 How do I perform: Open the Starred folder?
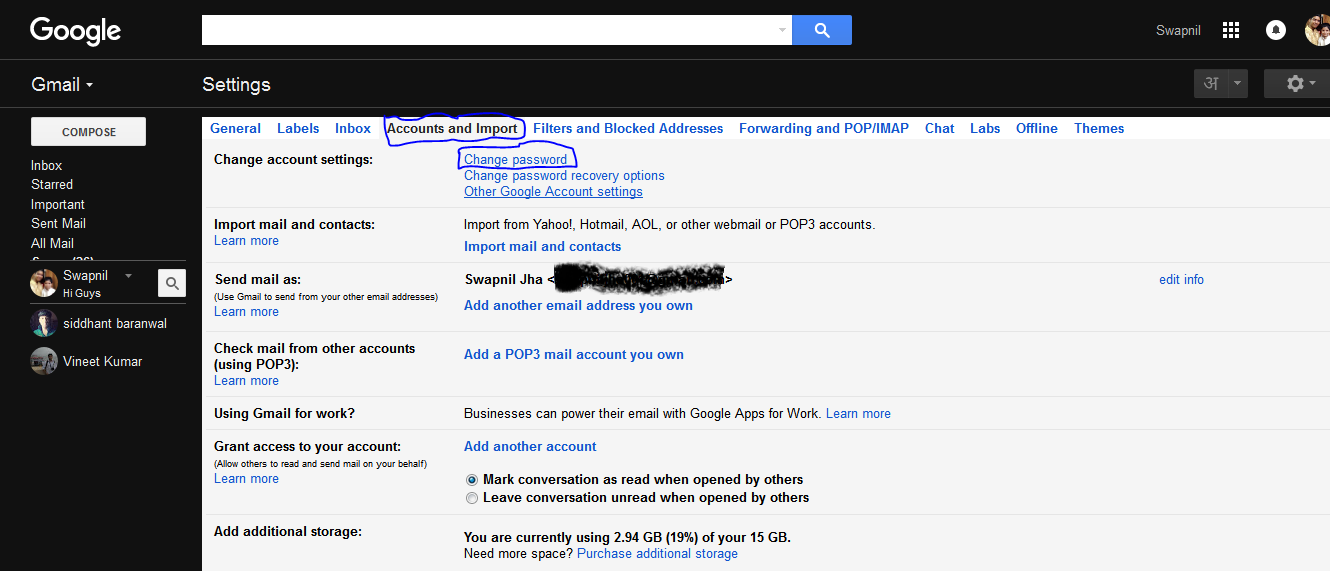(x=52, y=184)
